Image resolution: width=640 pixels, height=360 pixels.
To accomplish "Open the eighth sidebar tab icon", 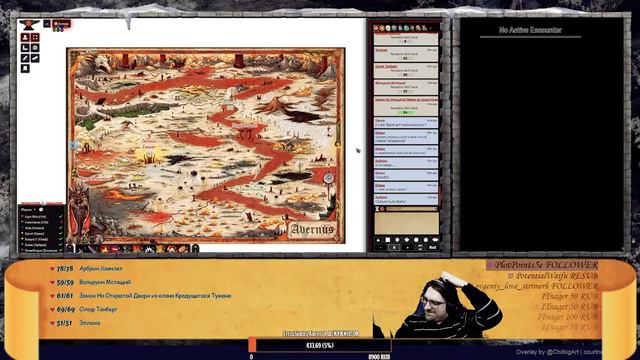I will [418, 28].
